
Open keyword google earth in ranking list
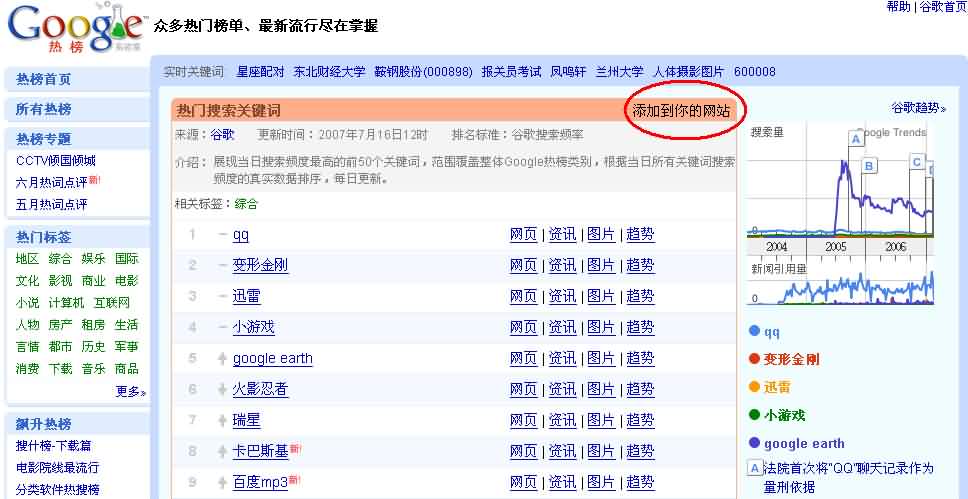(x=272, y=358)
